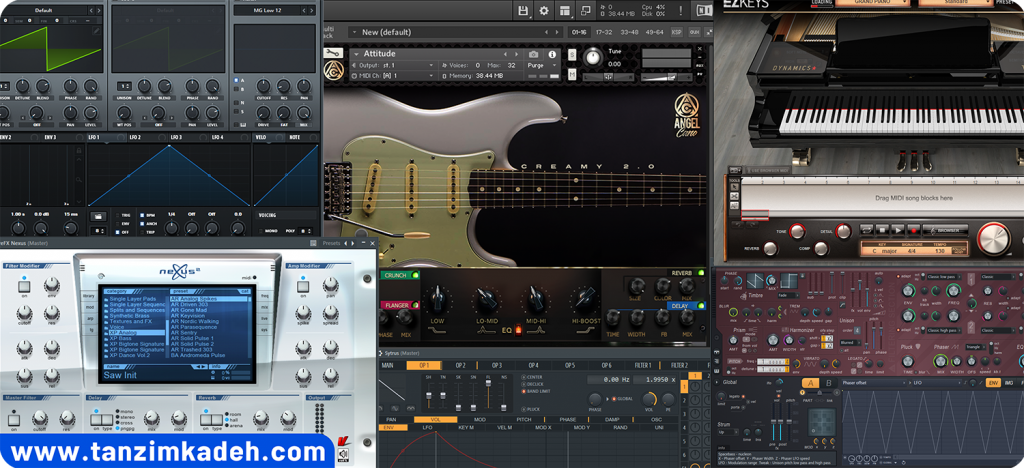The width and height of the screenshot is (1024, 468).
Task: Open the Attitude instrument dropdown arrow
Action: point(357,54)
